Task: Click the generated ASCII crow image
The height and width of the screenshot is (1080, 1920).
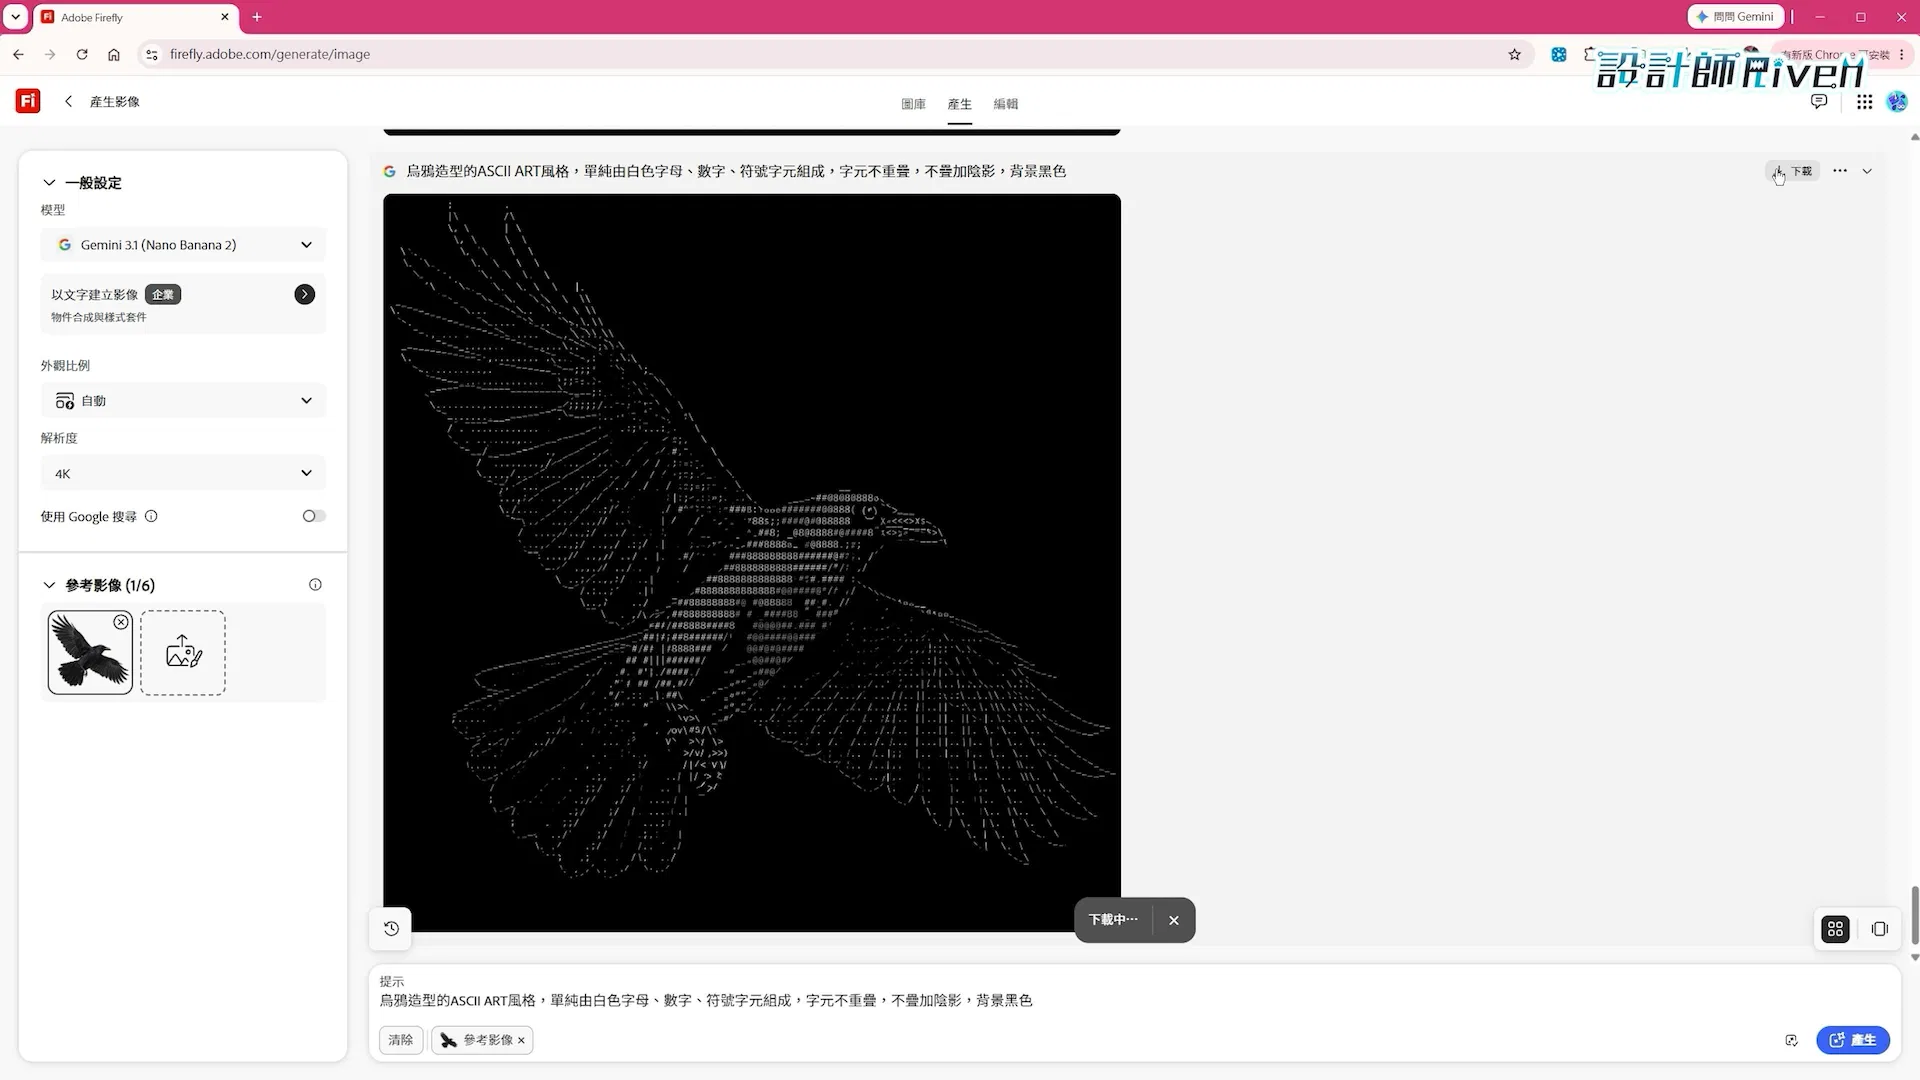Action: (x=752, y=562)
